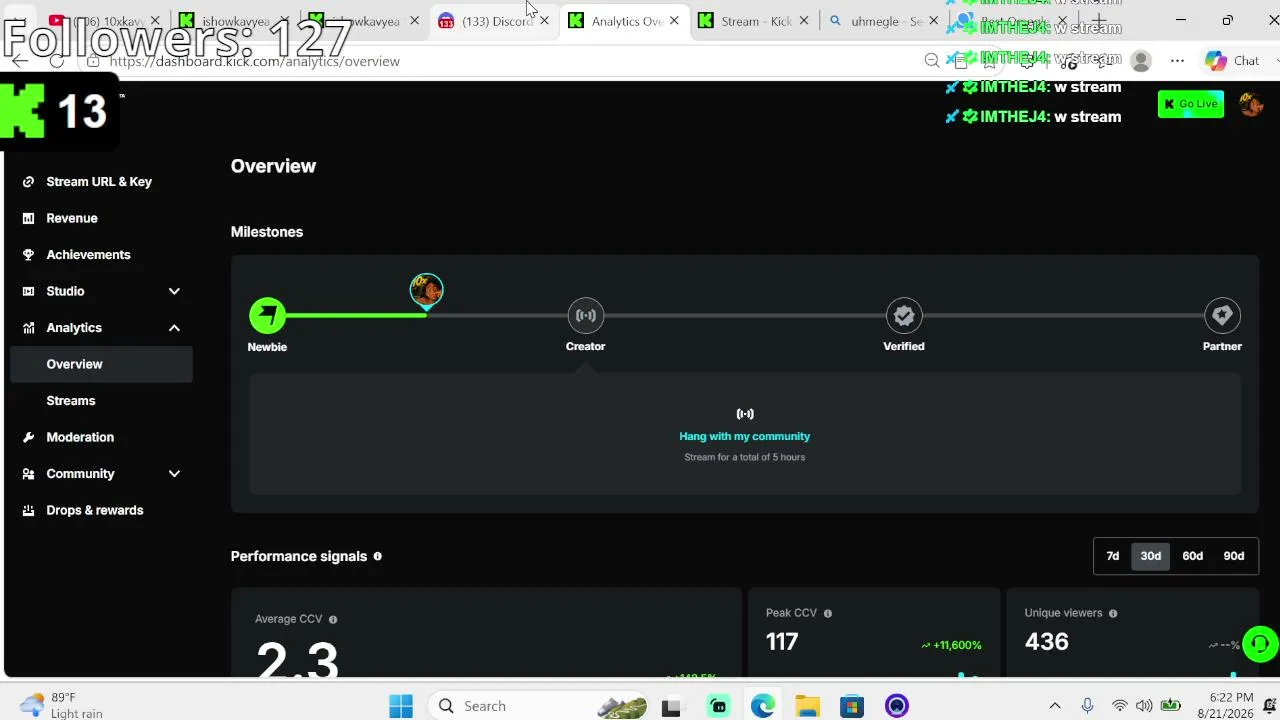
Task: Open the Moderation section
Action: point(80,437)
